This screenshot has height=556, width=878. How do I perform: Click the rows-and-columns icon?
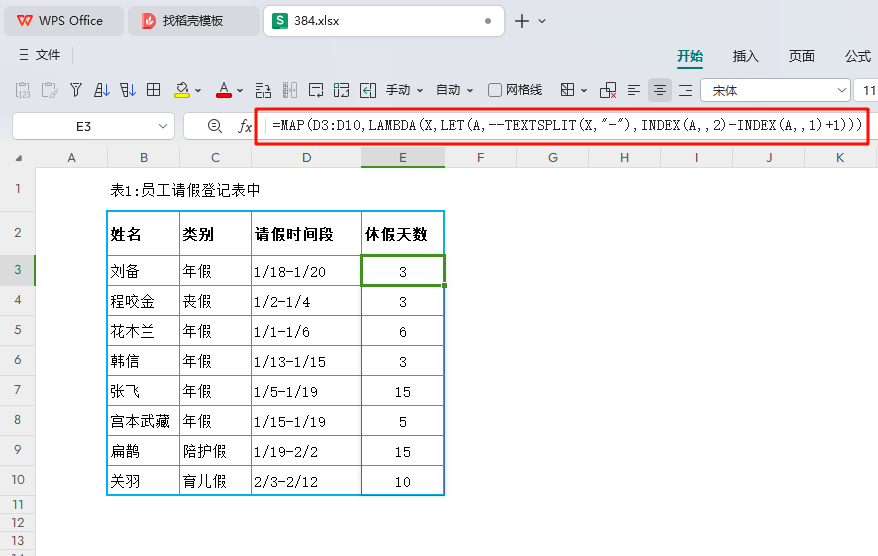[263, 90]
